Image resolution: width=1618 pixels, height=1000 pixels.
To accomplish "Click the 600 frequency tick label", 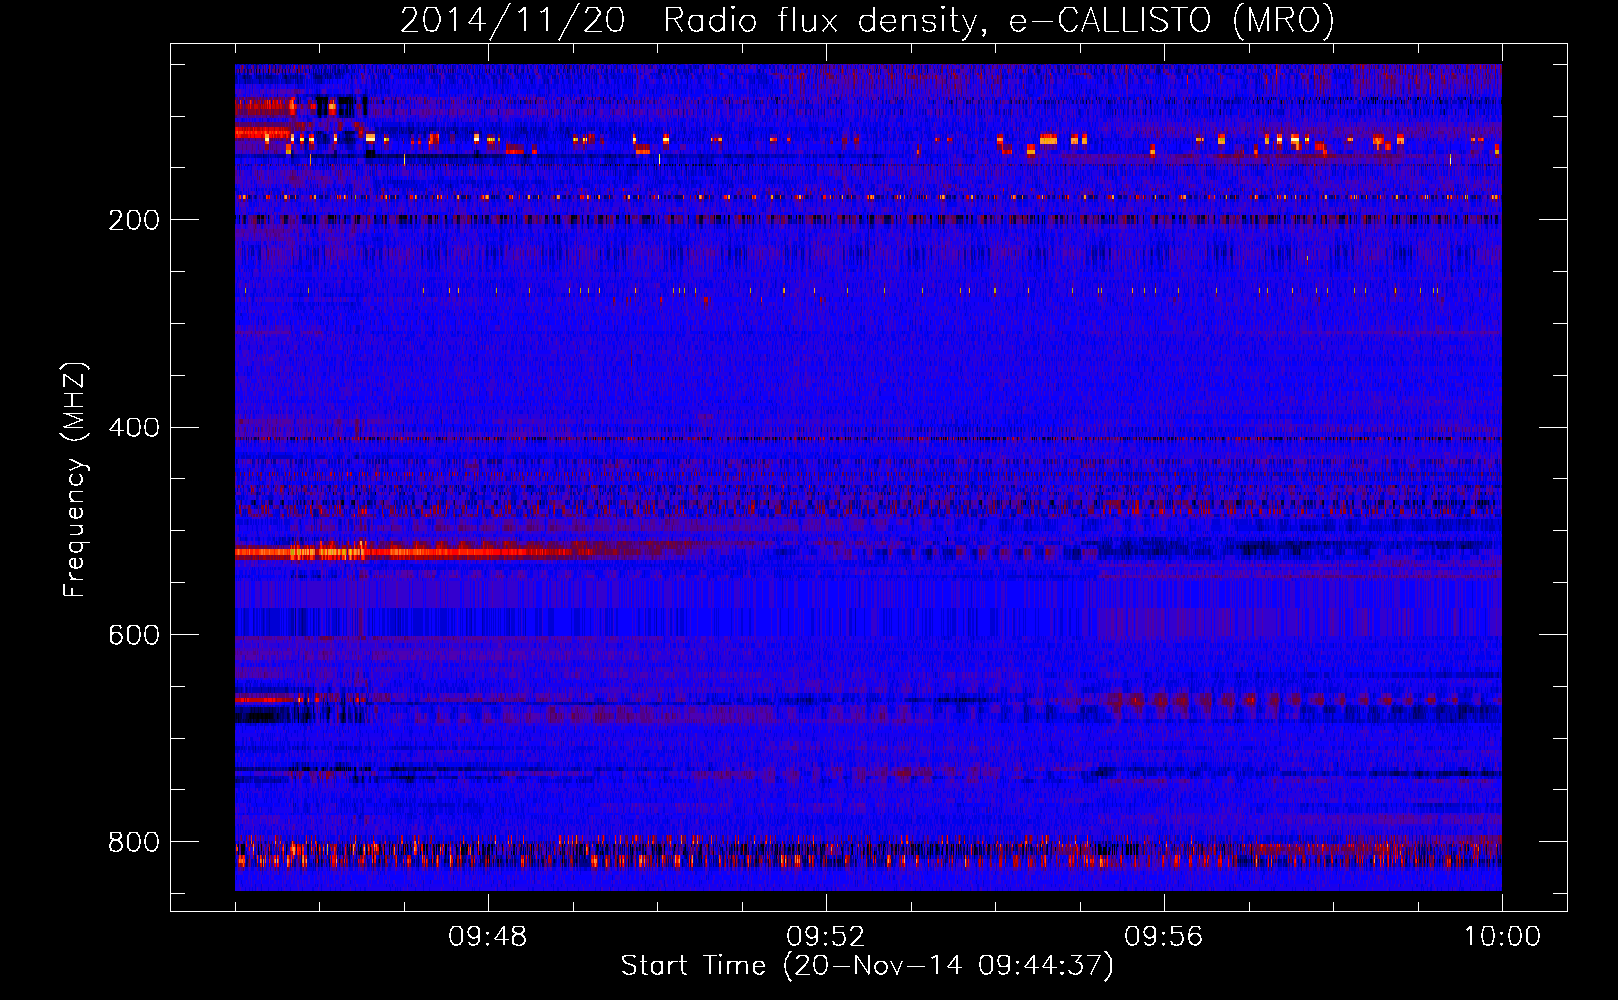I will [134, 635].
